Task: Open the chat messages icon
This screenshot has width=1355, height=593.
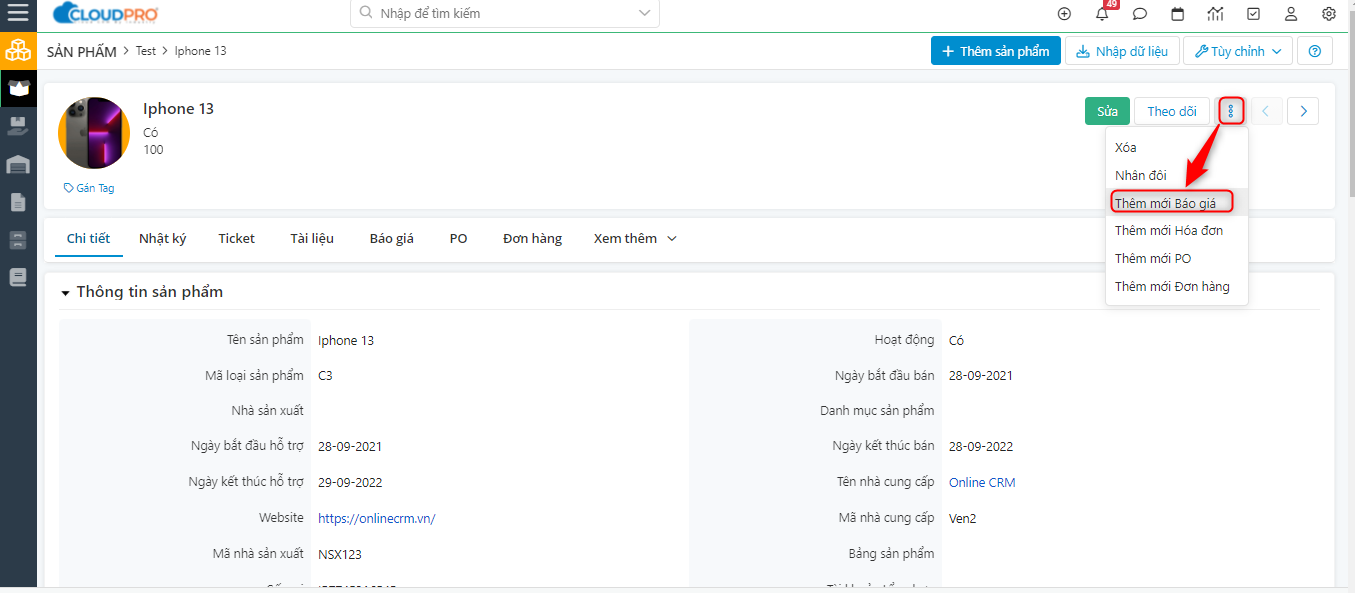Action: 1140,14
